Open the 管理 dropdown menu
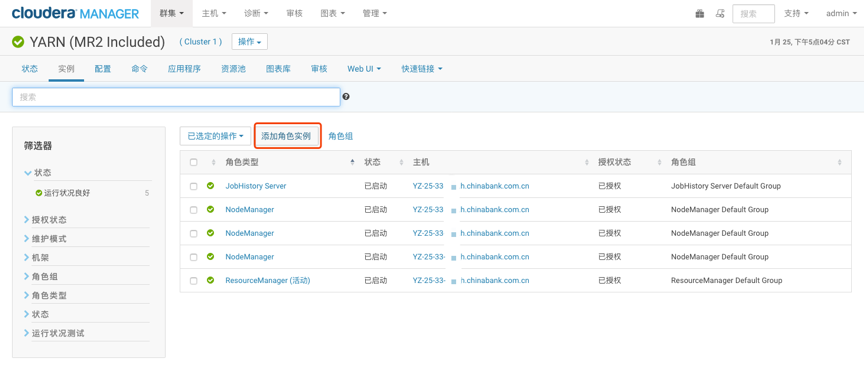The height and width of the screenshot is (368, 864). (375, 13)
